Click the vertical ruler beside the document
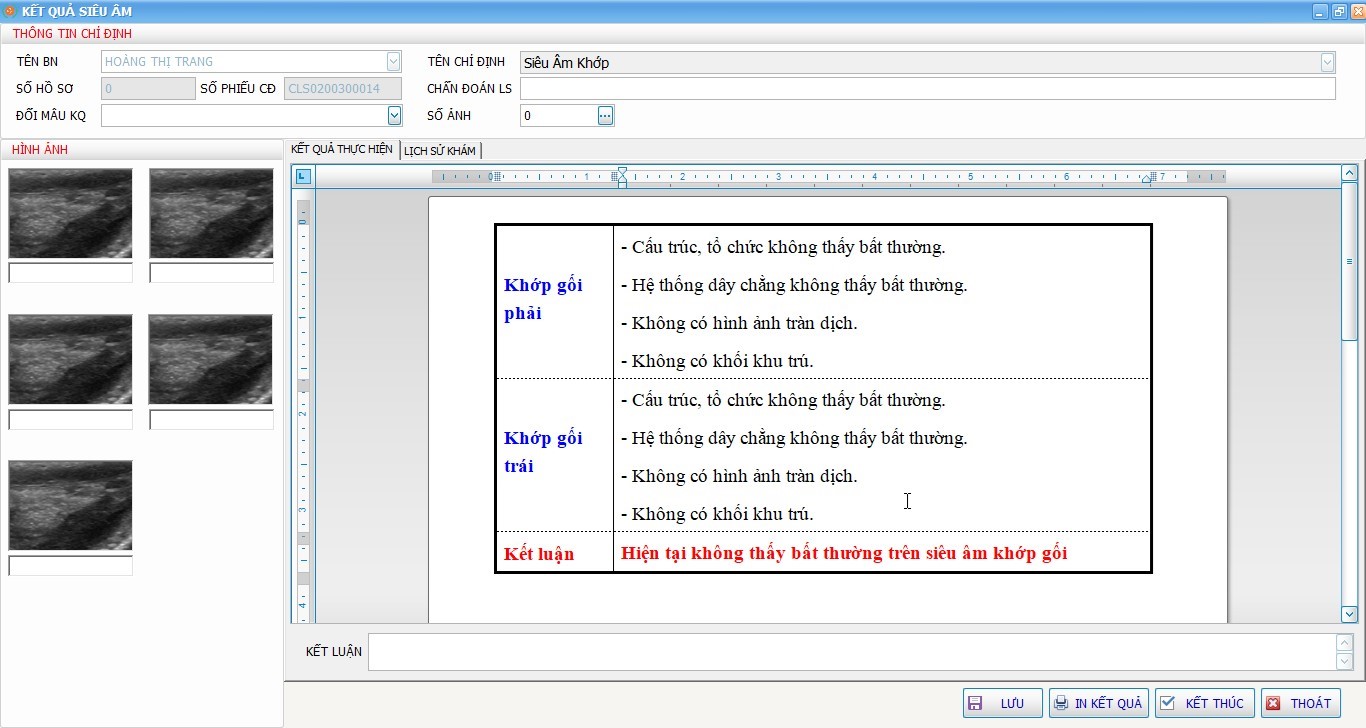 (304, 410)
